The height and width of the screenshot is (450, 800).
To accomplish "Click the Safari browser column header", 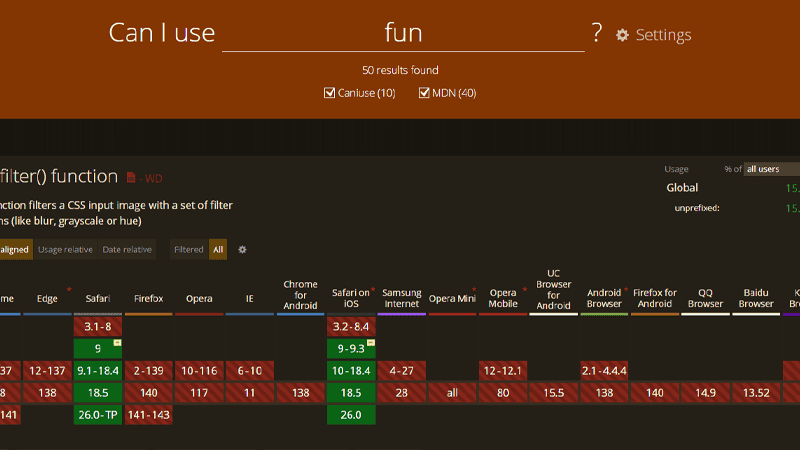I will tap(97, 298).
